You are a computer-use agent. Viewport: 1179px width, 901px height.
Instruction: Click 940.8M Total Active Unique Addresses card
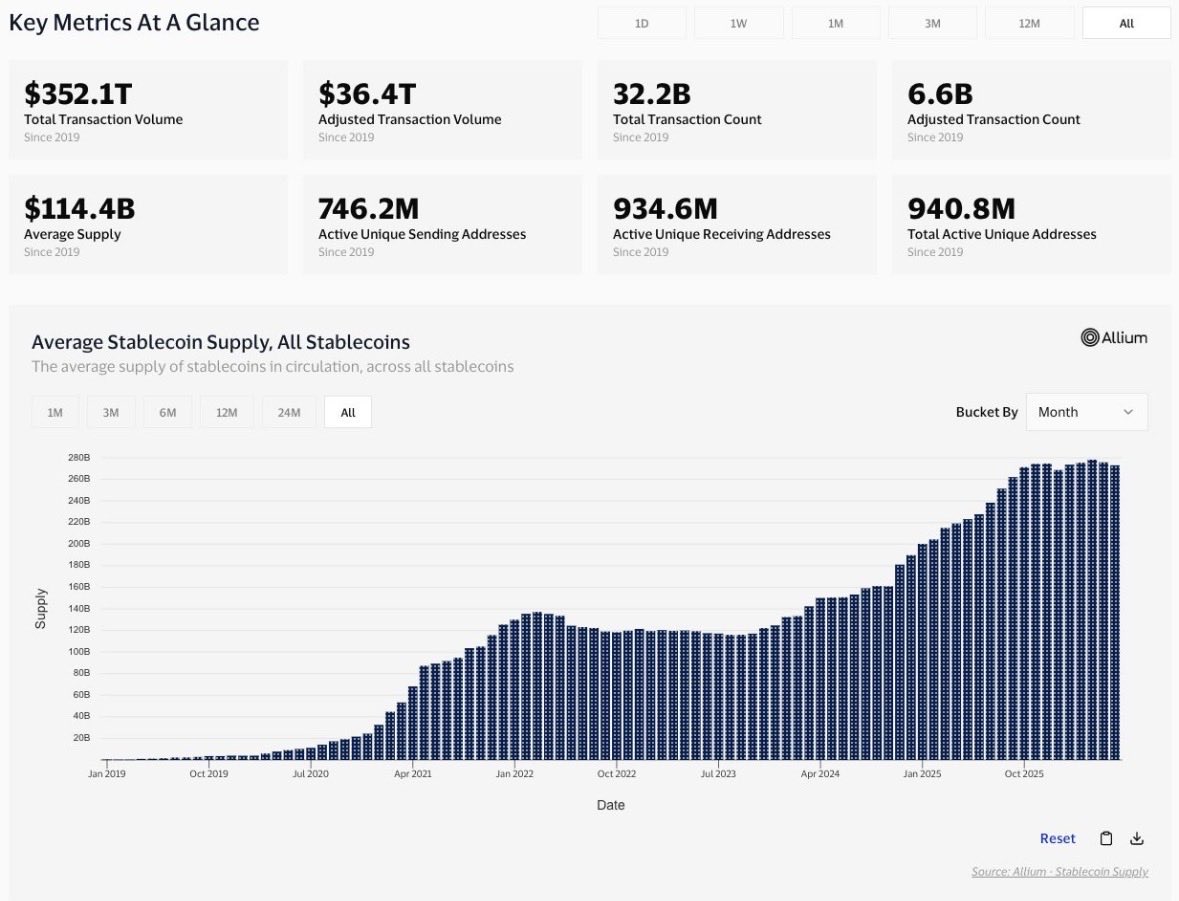(1031, 224)
